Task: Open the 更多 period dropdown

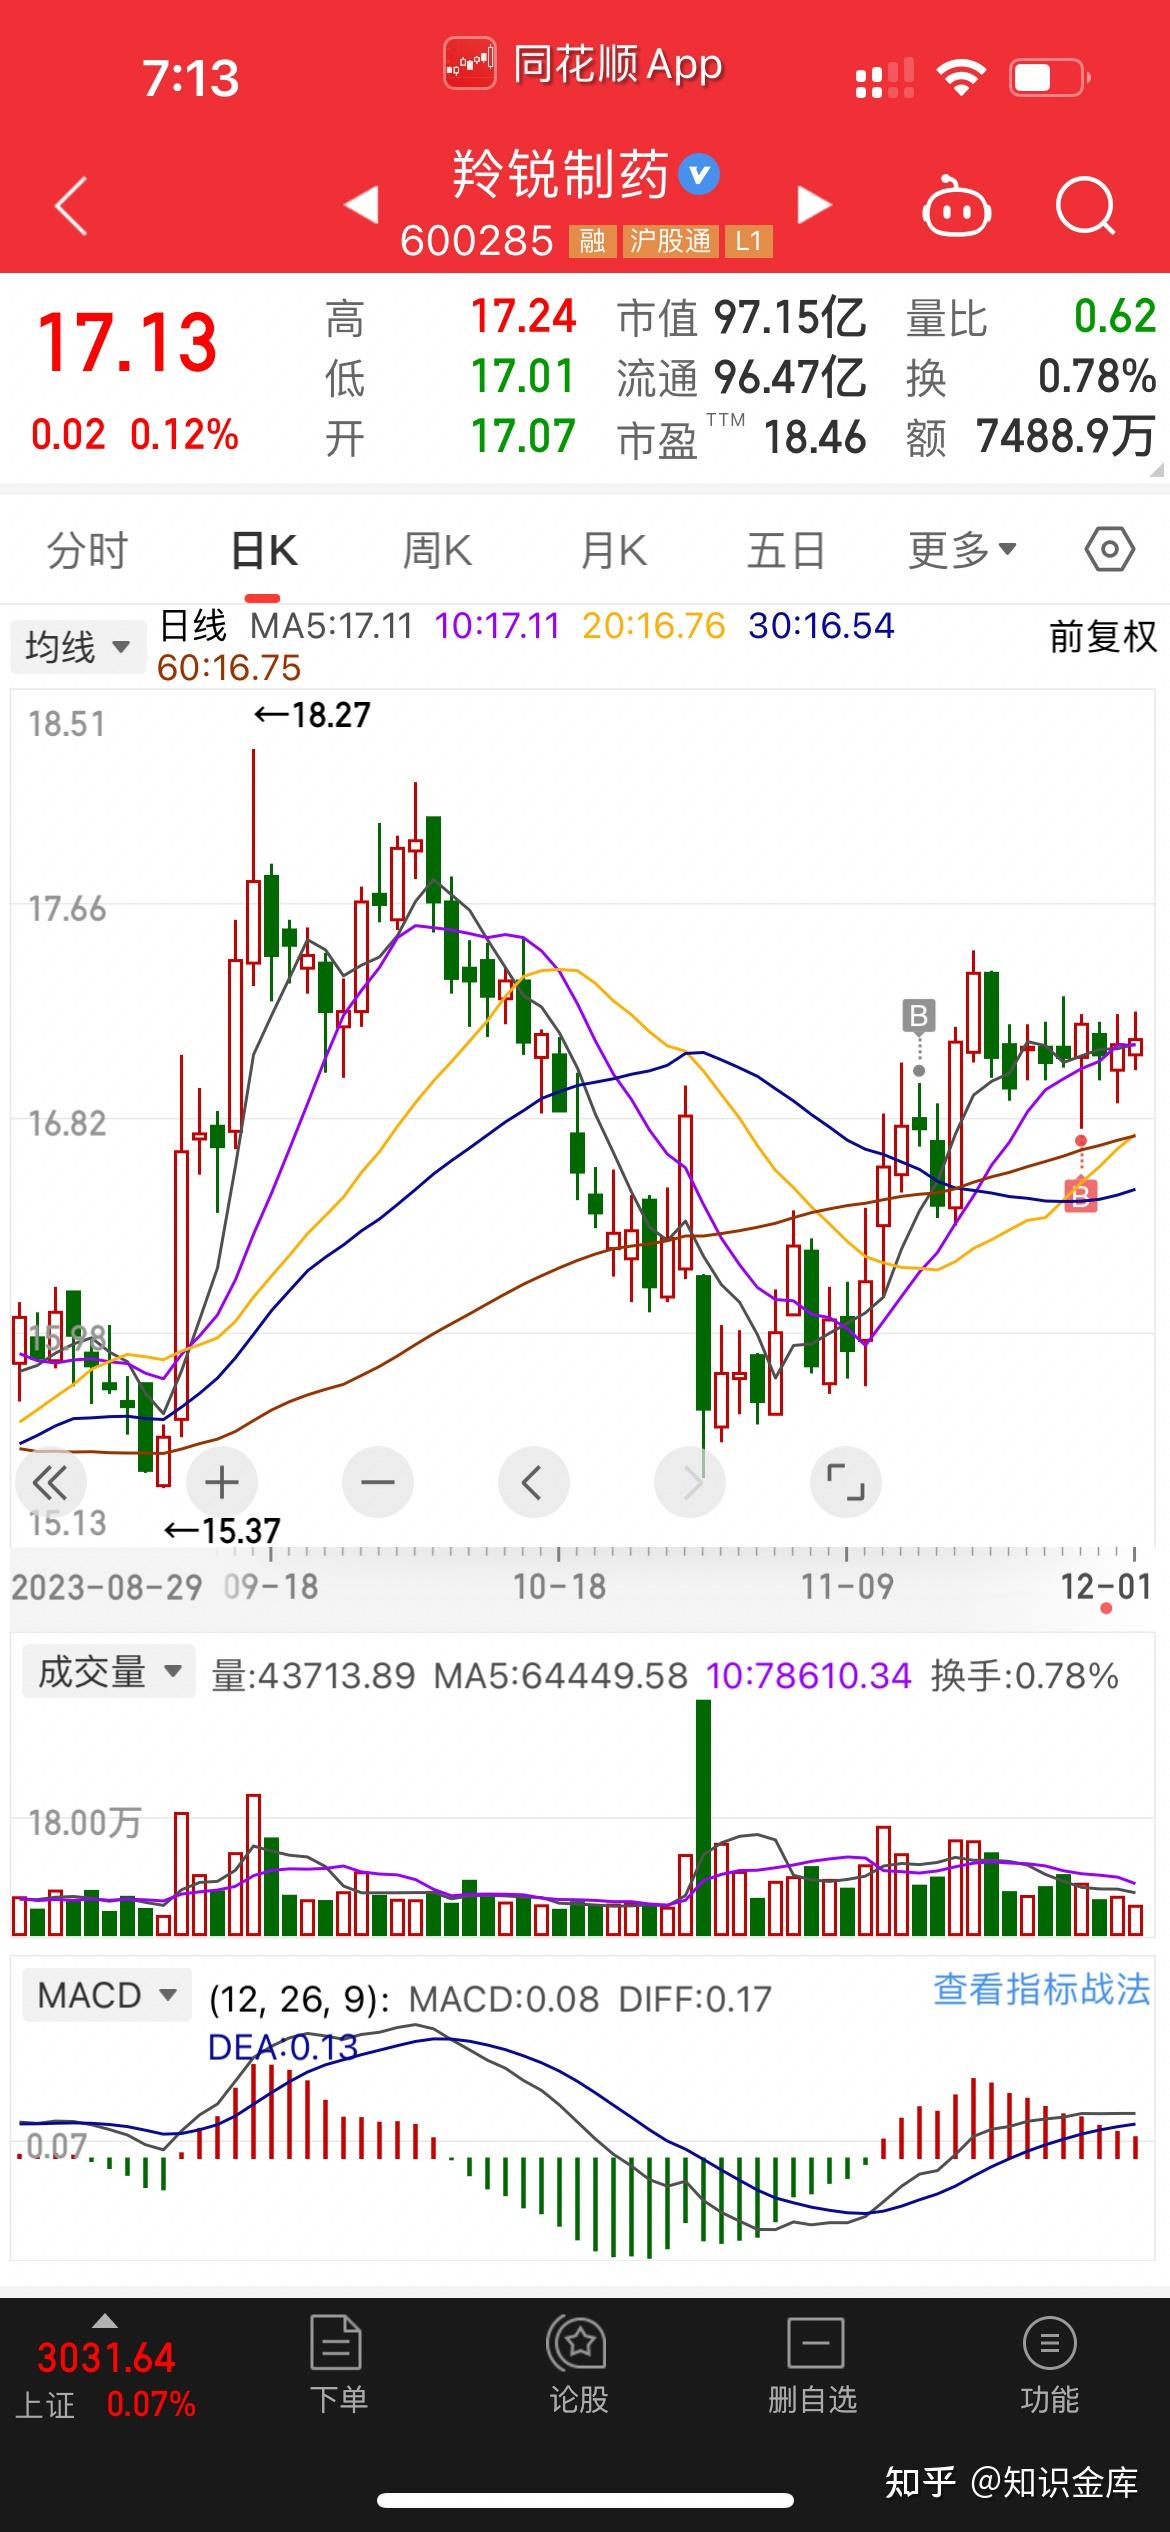Action: pos(961,550)
